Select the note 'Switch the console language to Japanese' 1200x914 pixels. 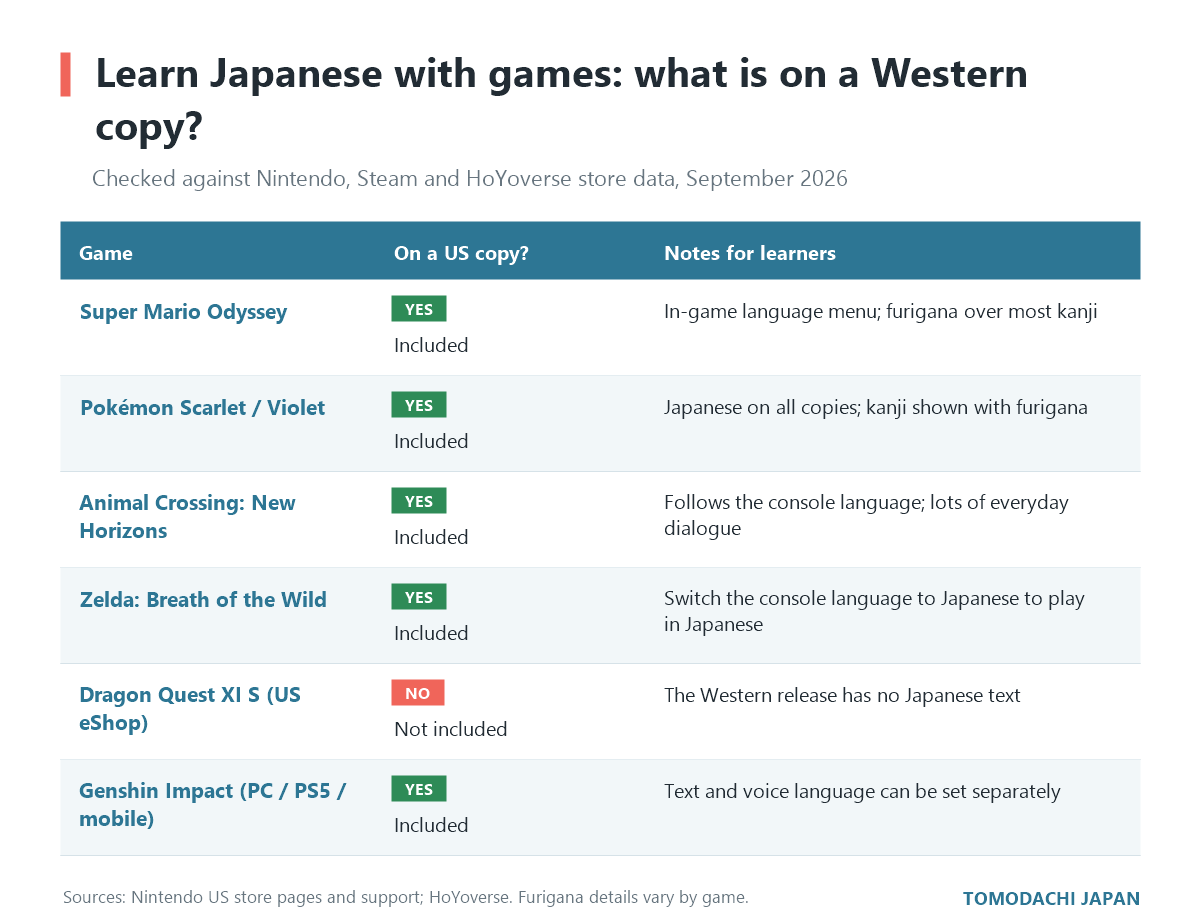point(874,611)
